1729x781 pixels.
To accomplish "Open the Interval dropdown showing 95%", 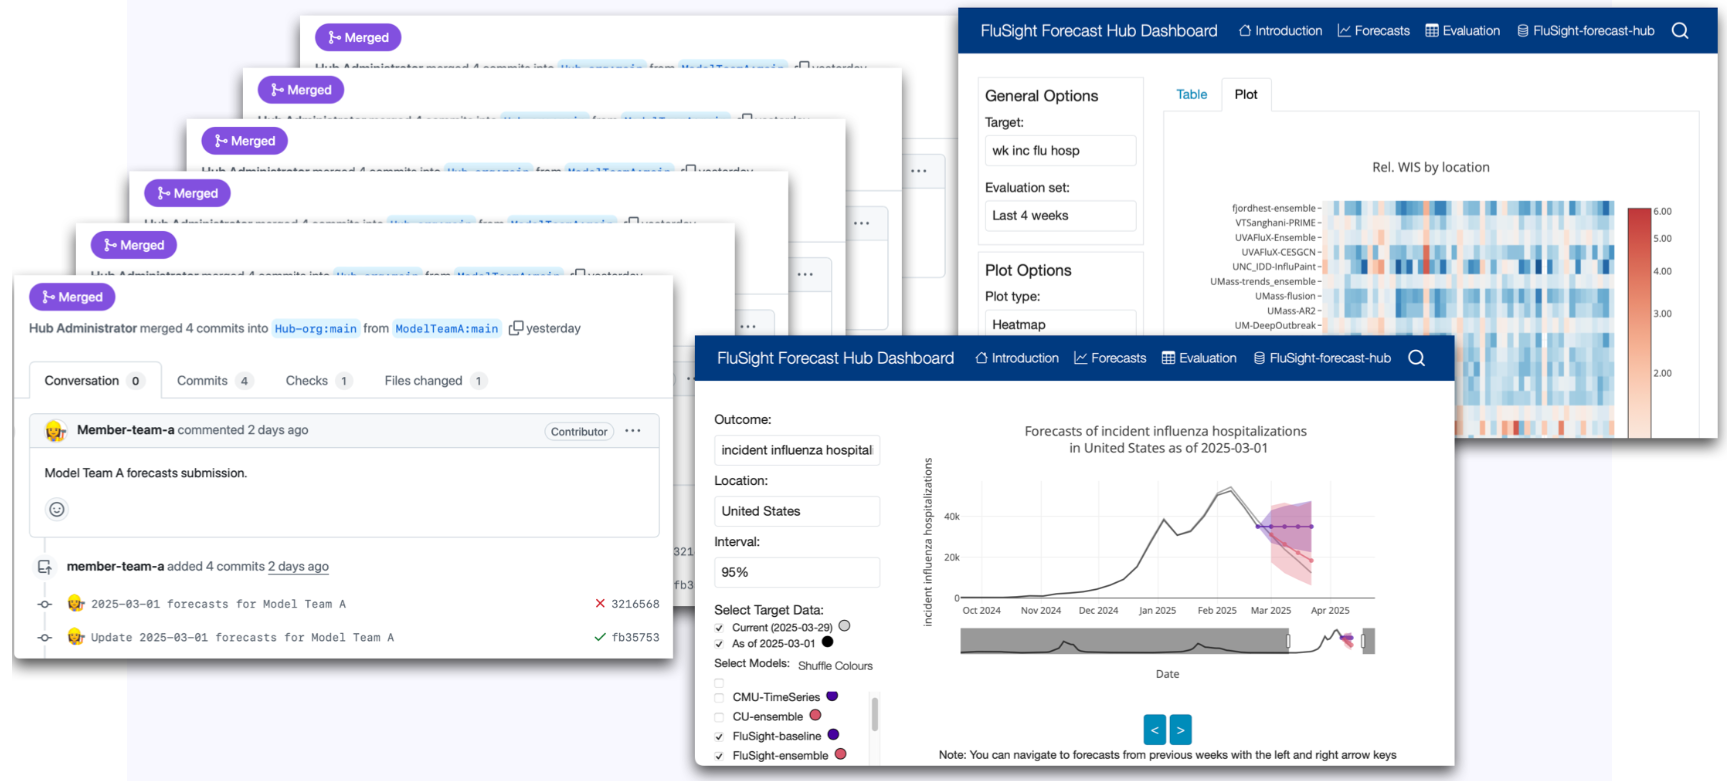I will [796, 572].
